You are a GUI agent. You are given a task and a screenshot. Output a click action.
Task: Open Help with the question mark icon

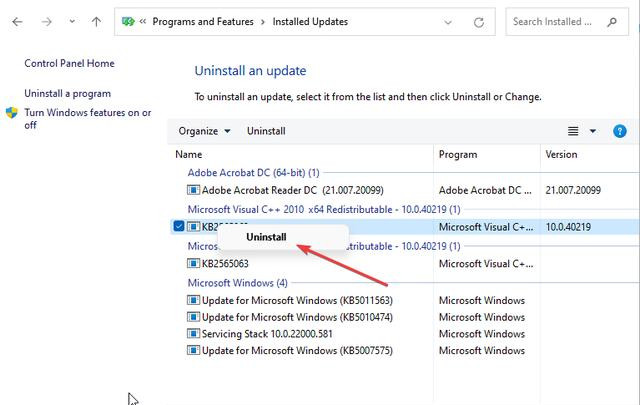coord(620,131)
